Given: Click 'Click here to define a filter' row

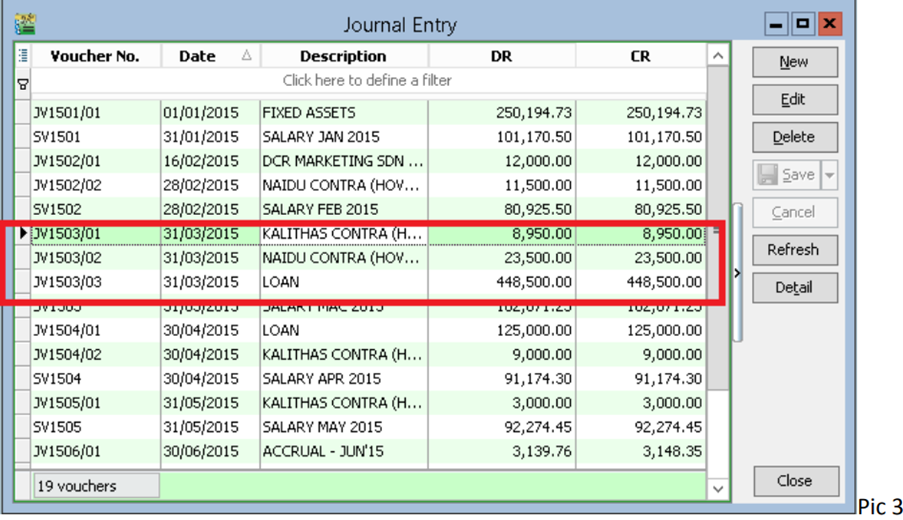Looking at the screenshot, I should click(x=367, y=80).
